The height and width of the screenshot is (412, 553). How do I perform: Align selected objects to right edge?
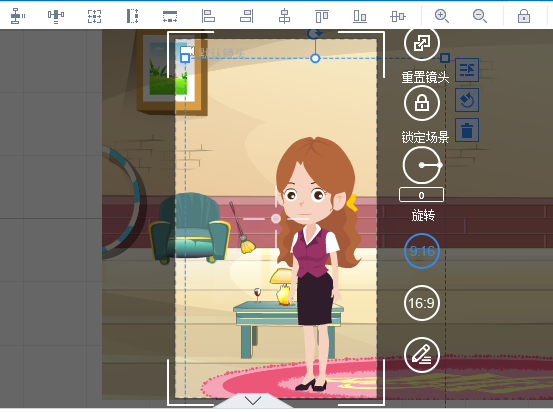click(x=247, y=16)
